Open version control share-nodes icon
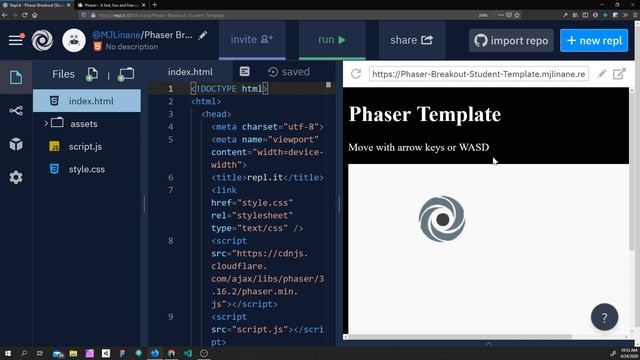 pyautogui.click(x=16, y=111)
